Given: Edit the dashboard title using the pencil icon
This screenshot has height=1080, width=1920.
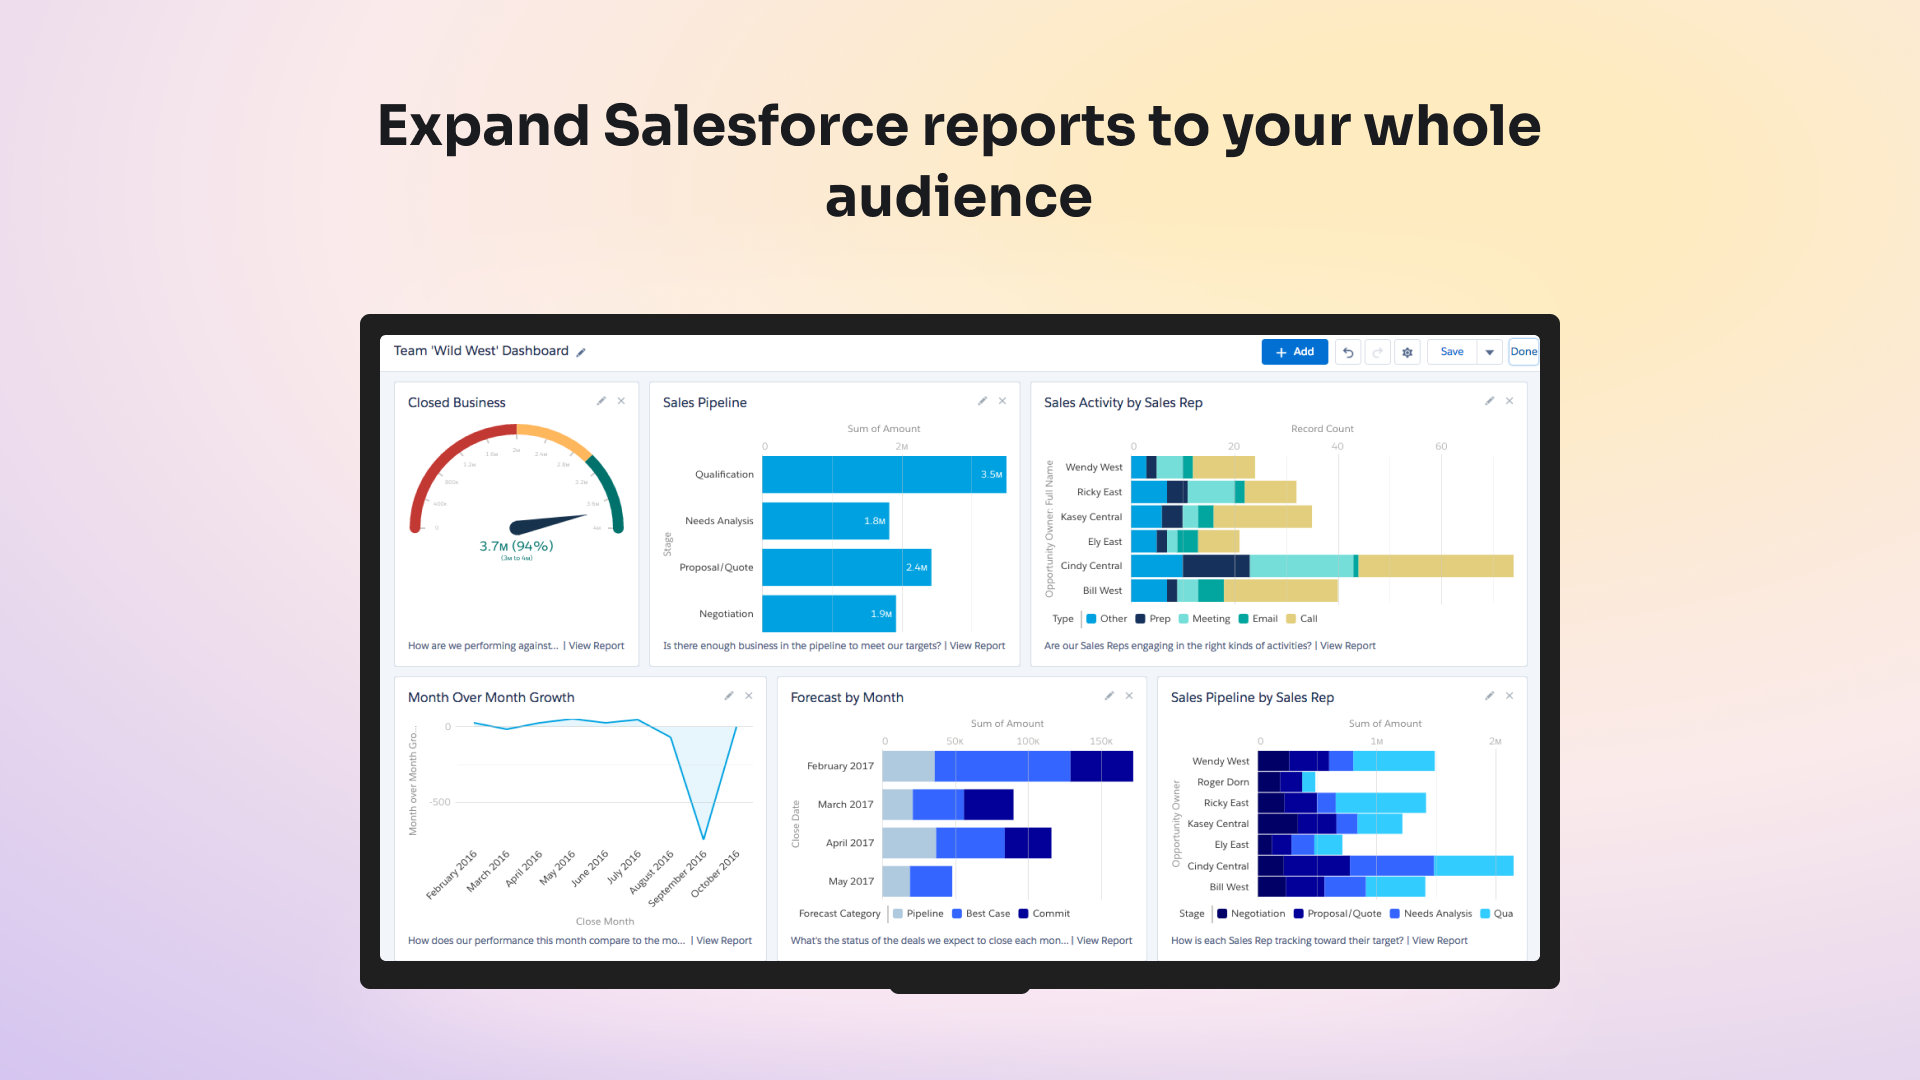Looking at the screenshot, I should [x=581, y=351].
